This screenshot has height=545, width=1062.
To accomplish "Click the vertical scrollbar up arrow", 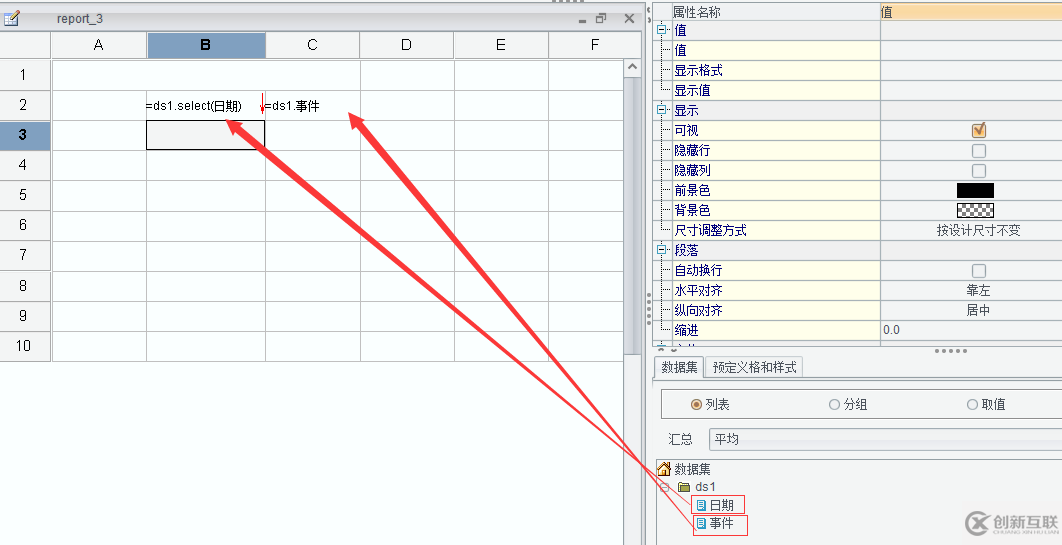I will [632, 67].
